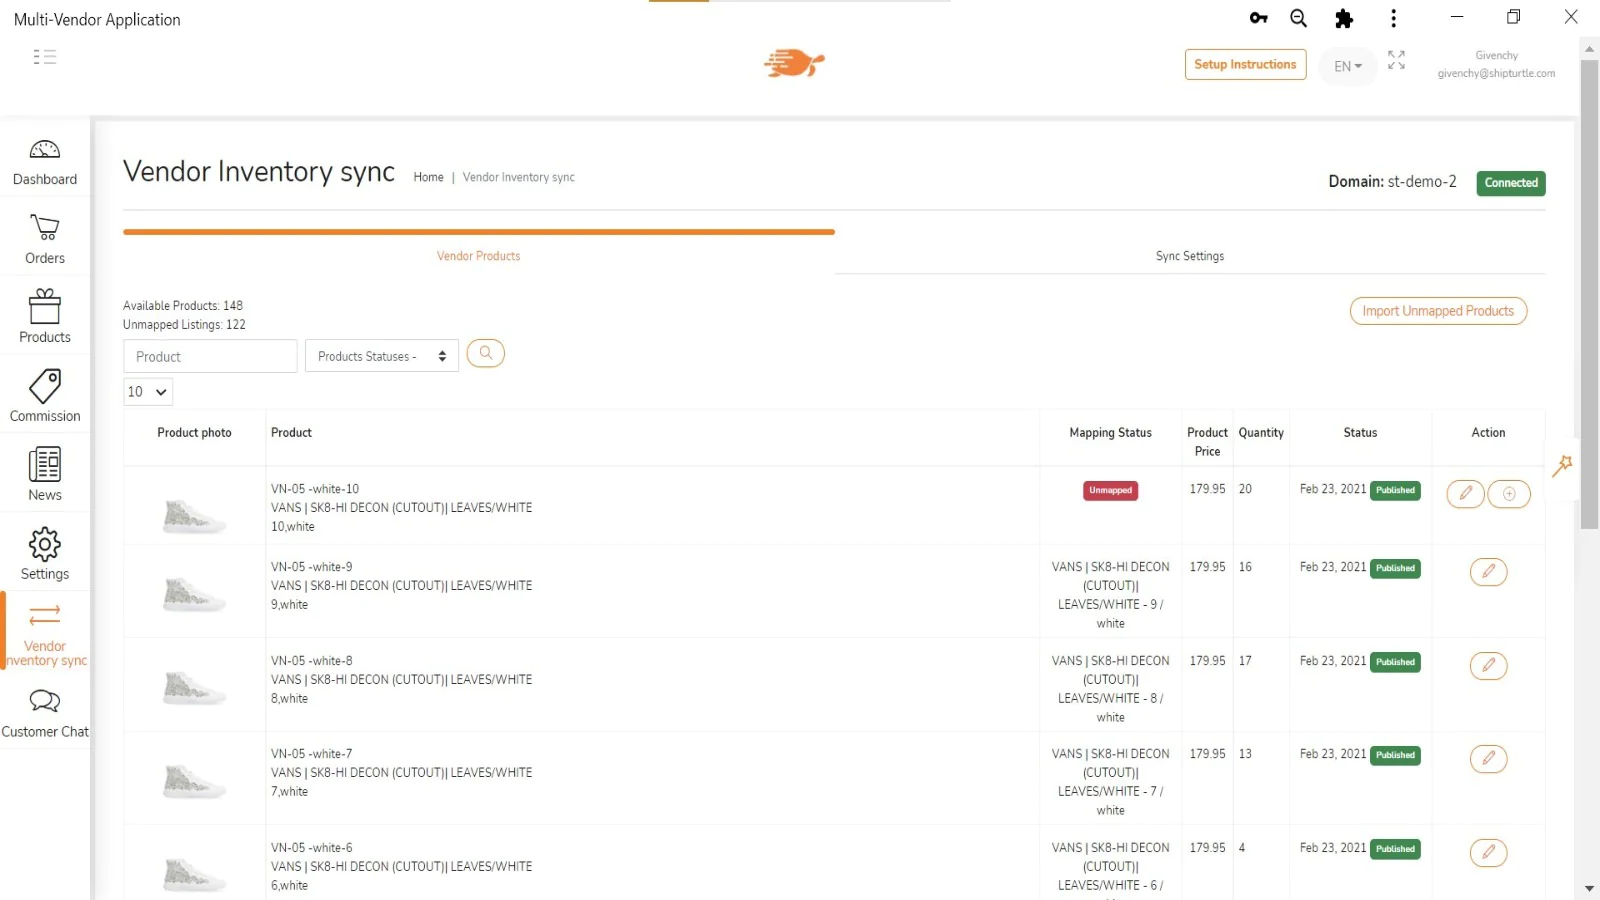Image resolution: width=1600 pixels, height=900 pixels.
Task: Open the Commission tag icon
Action: (45, 396)
